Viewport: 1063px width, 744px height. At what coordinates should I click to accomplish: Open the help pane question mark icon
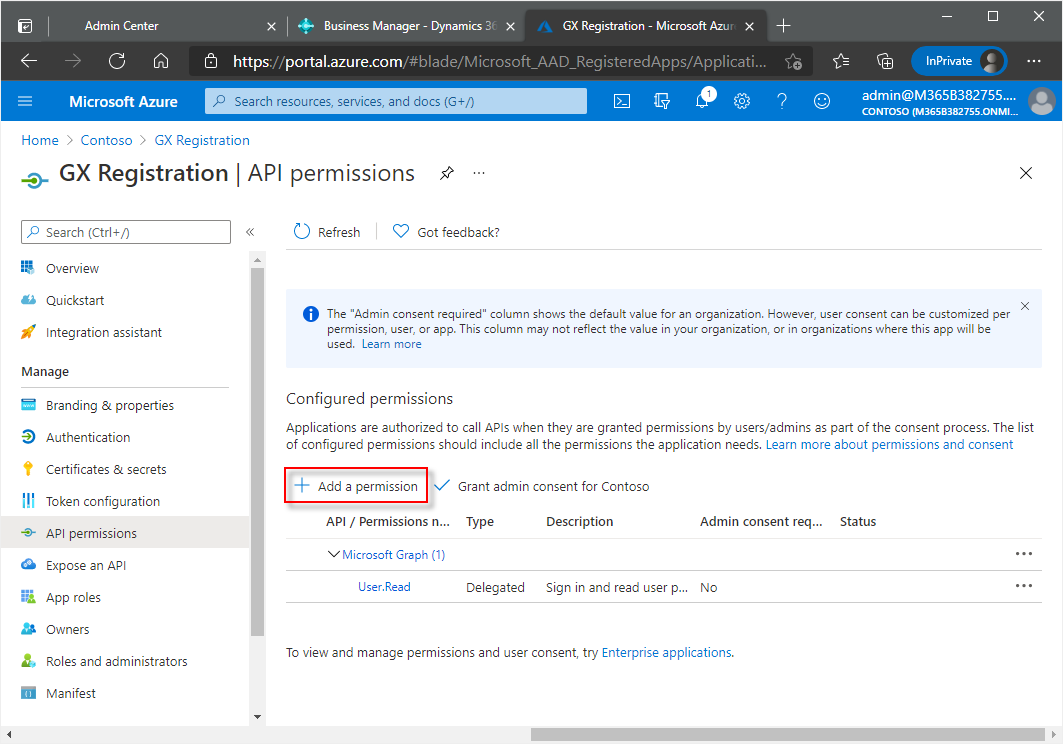[781, 101]
